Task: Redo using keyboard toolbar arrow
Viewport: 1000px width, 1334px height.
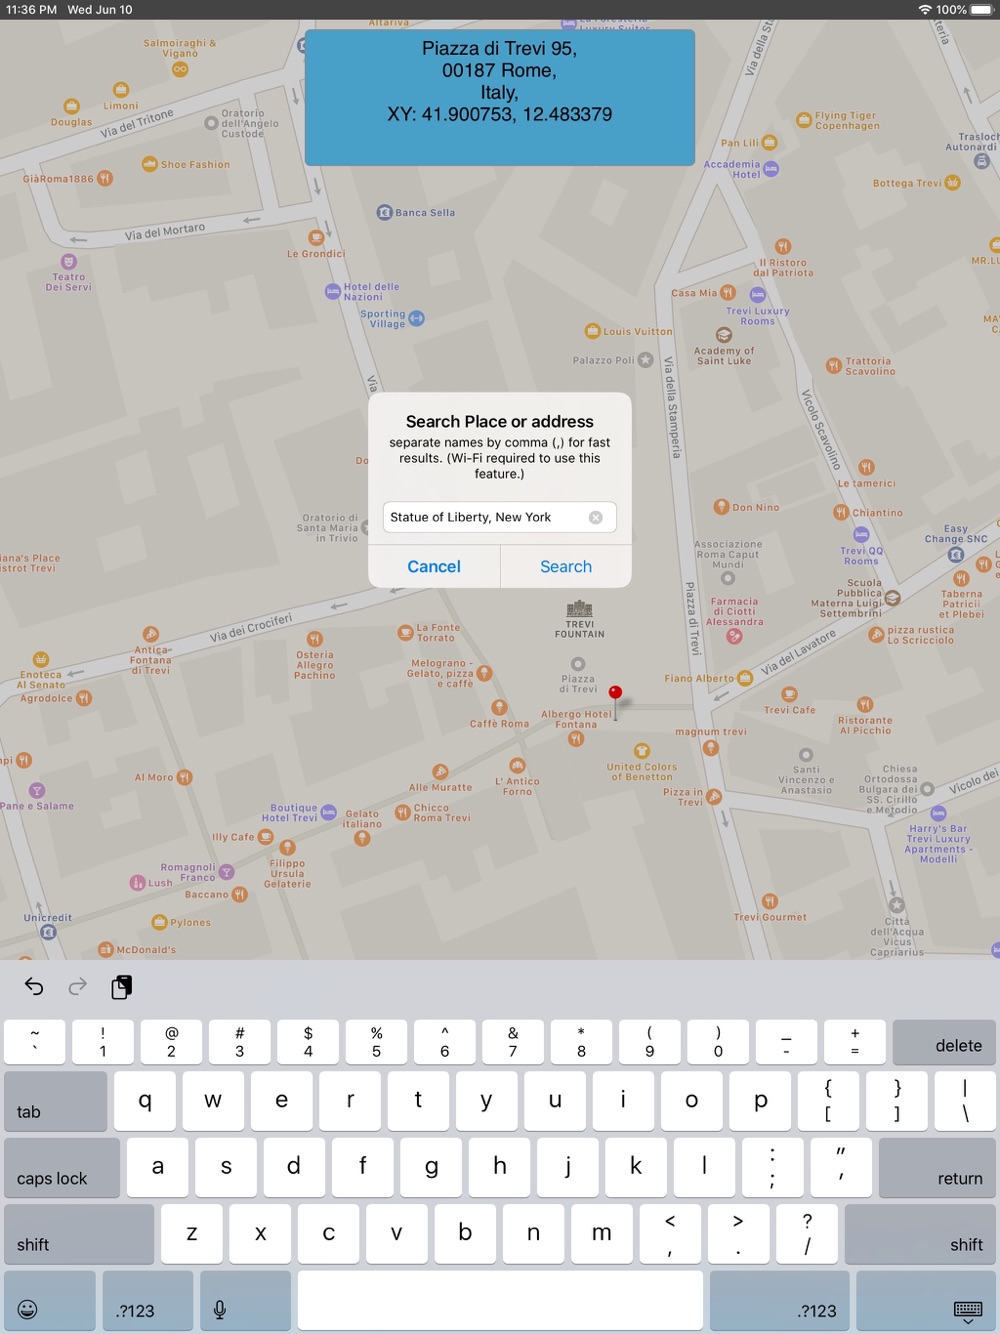Action: click(77, 987)
